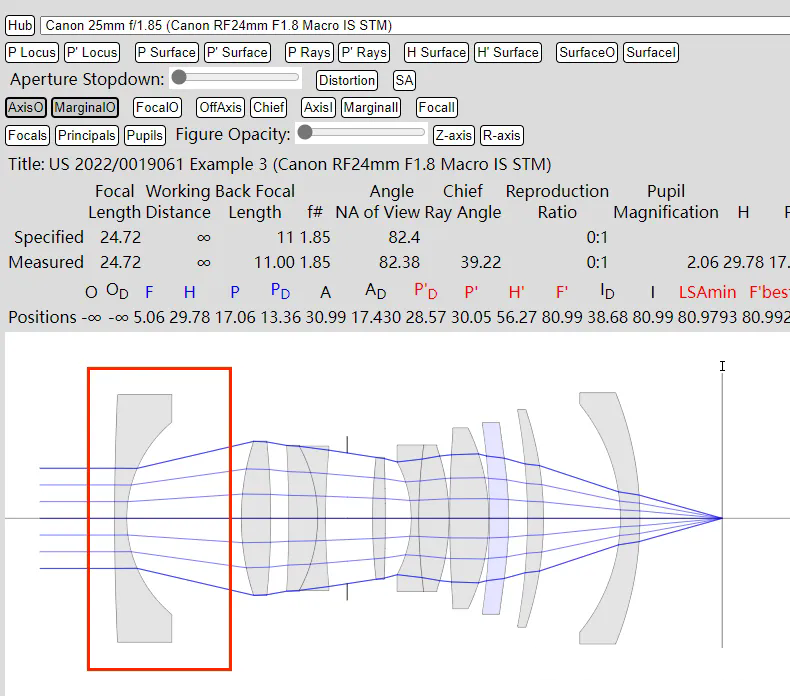This screenshot has height=696, width=790.
Task: Toggle the H Surface button
Action: (436, 52)
